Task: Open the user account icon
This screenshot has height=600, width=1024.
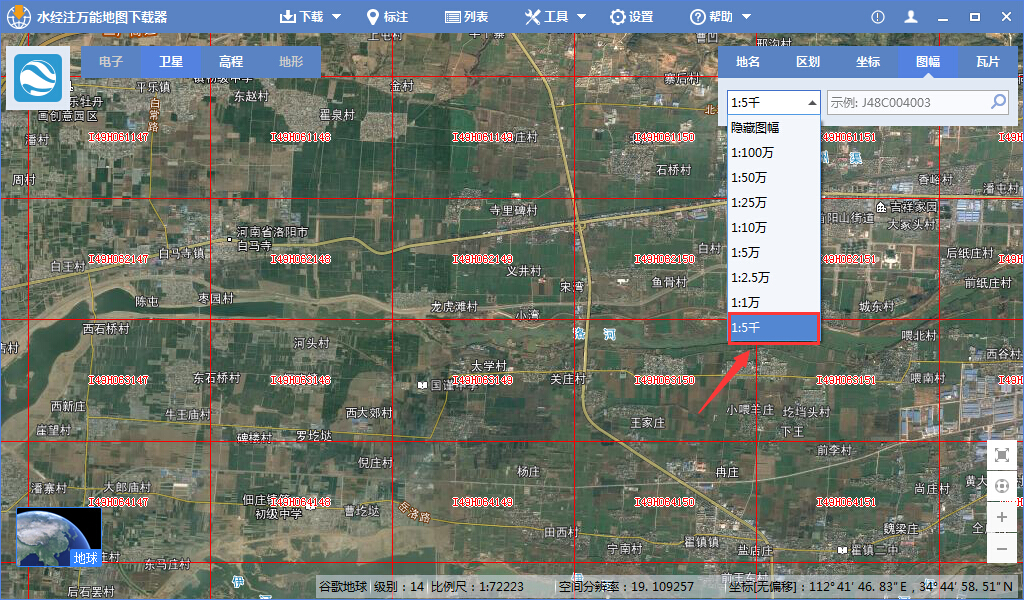Action: [911, 17]
